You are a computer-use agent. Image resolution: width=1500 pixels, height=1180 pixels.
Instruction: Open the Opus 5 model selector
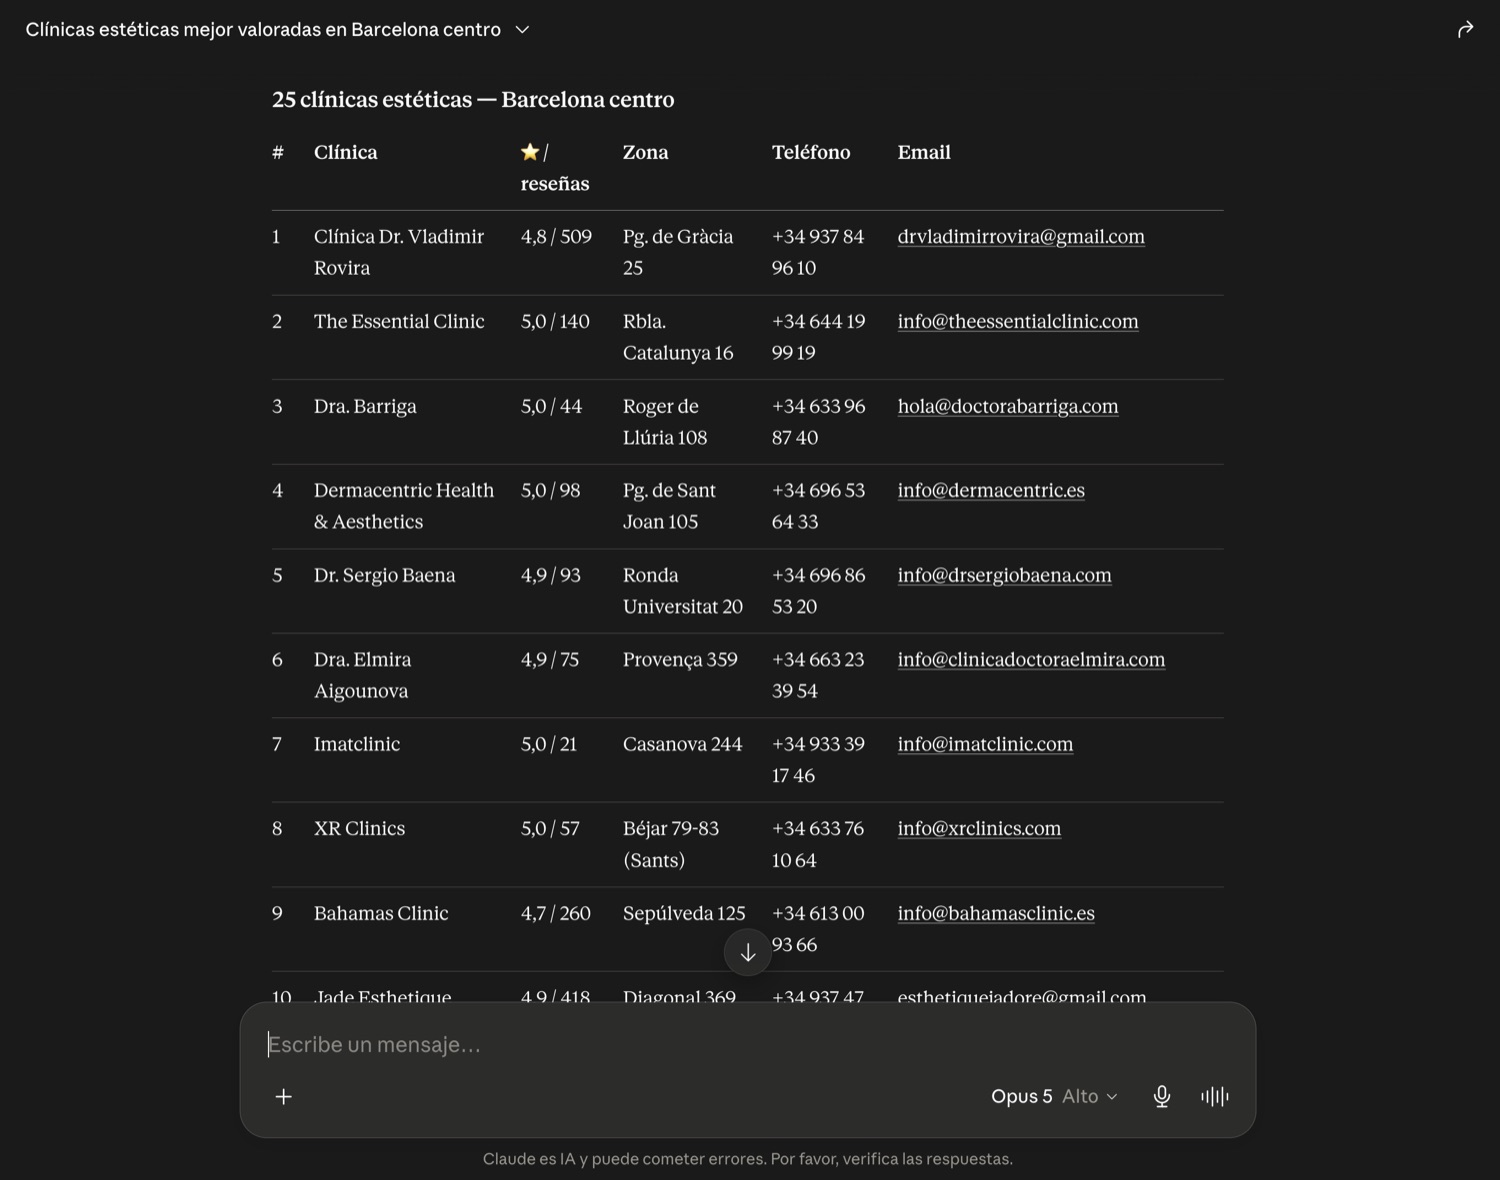(x=1021, y=1097)
